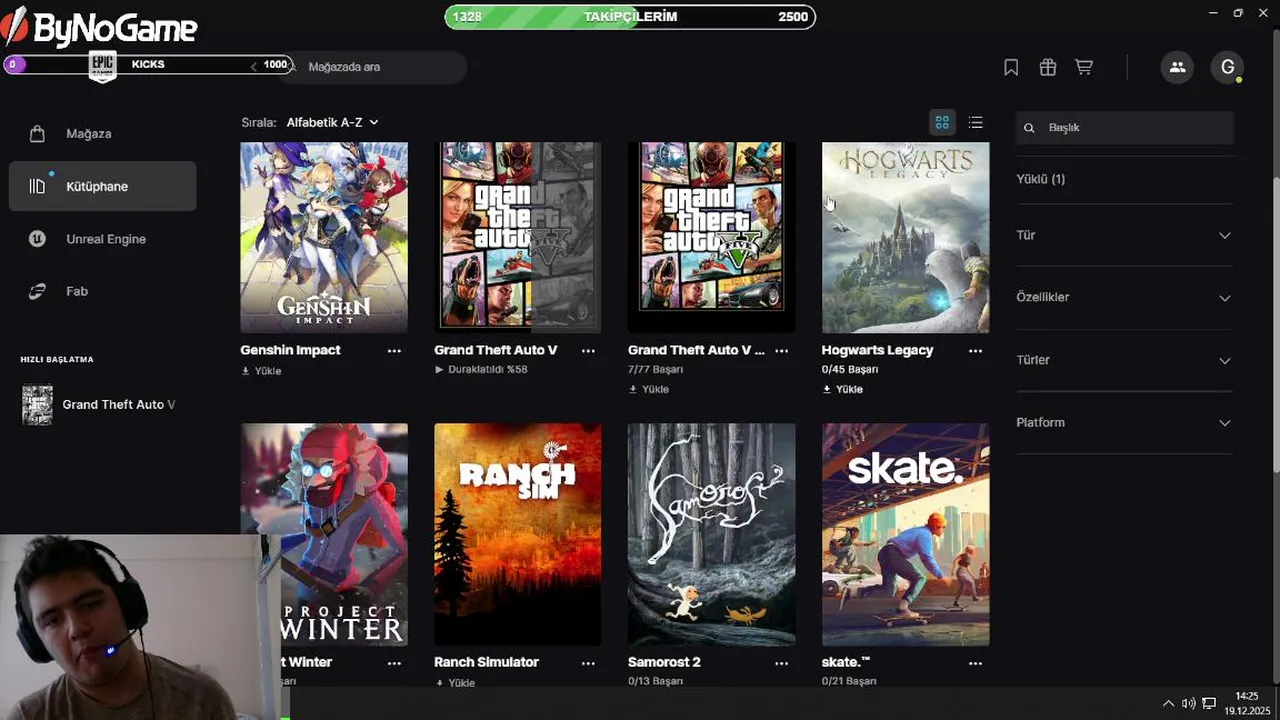
Task: Open options dots for GTA V with 7/77 Başarı
Action: [782, 351]
